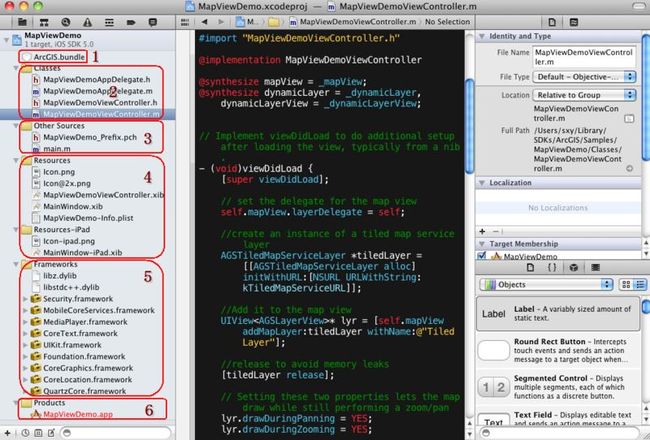Add new file plus button in navigator footer
Viewport: 650px width, 440px height.
coord(7,433)
